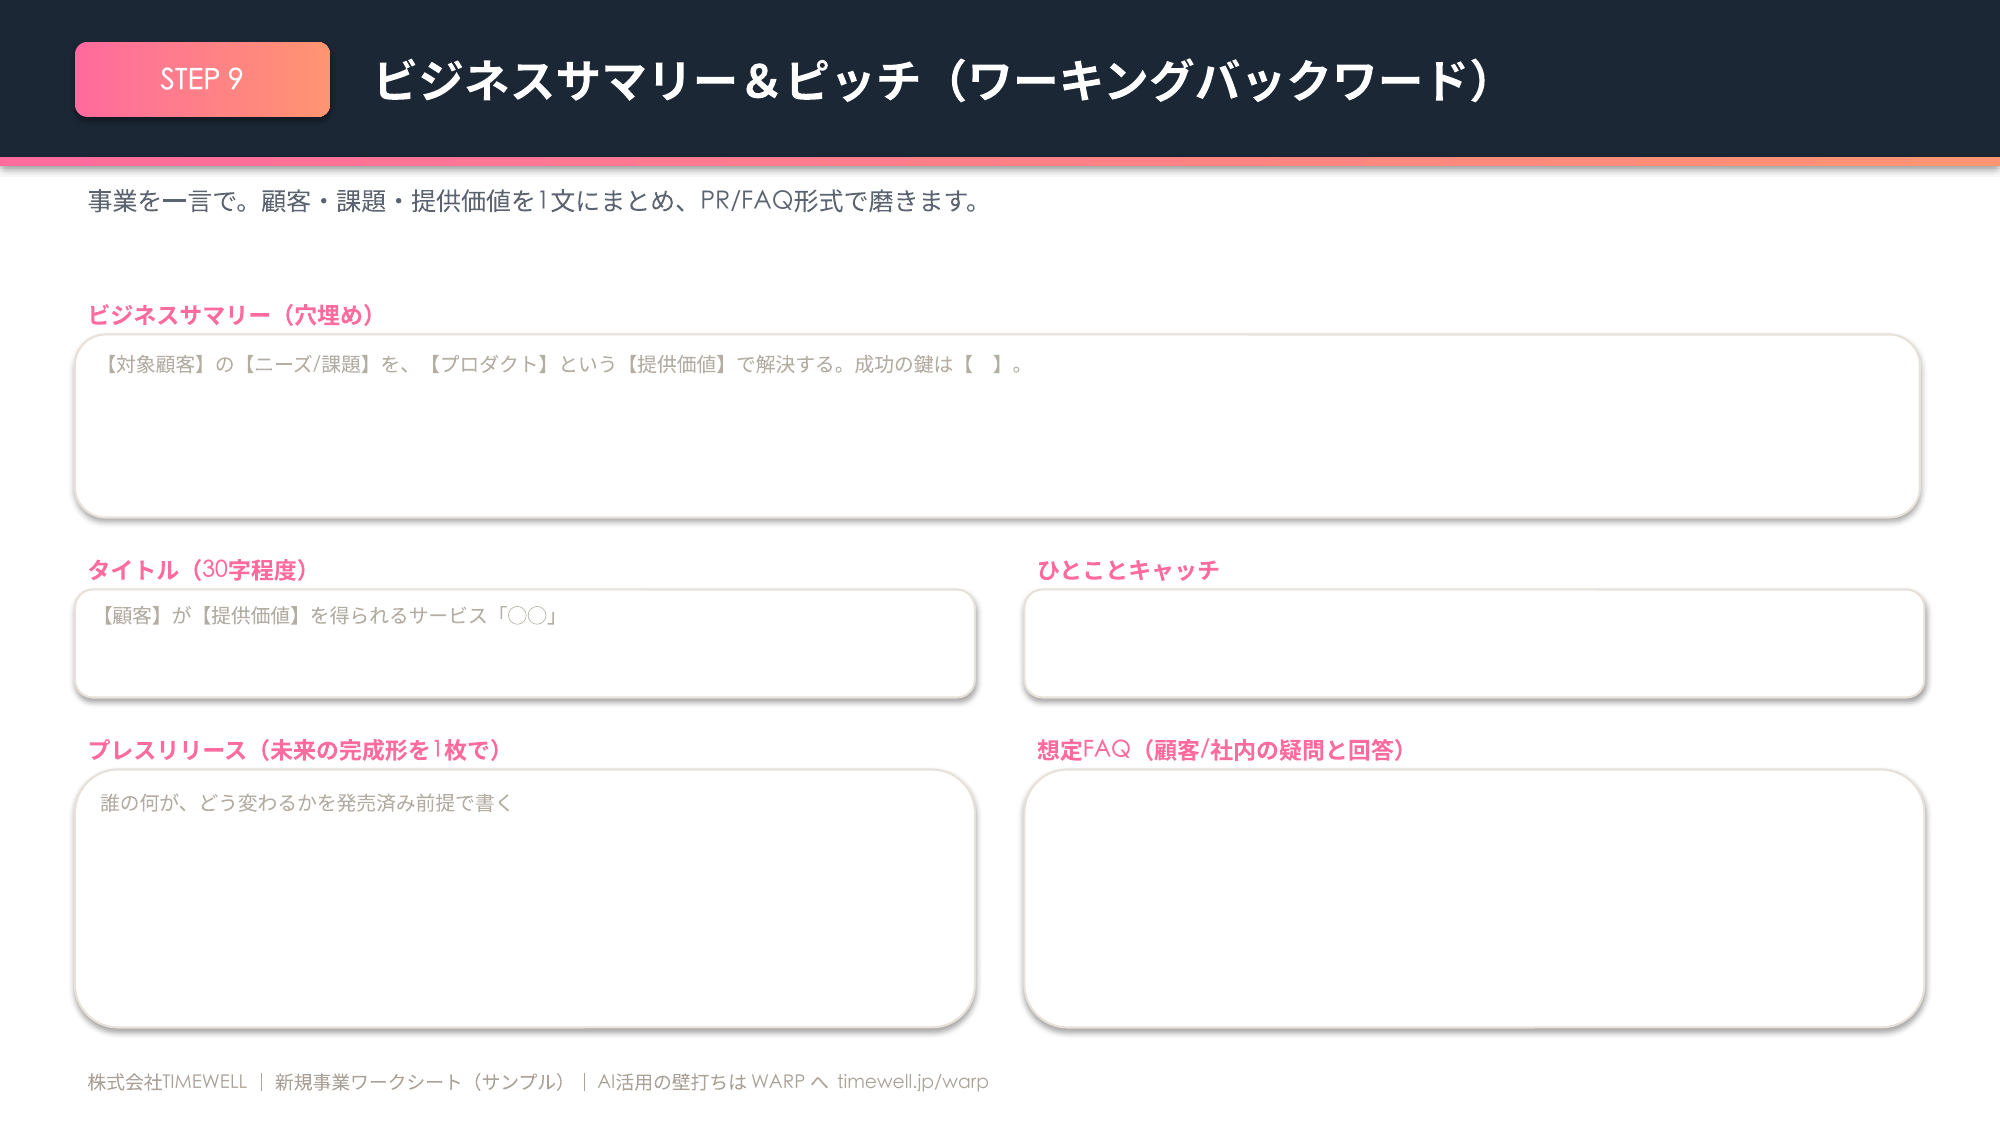Click the ビジネスサマリー（穴埋め） section label
This screenshot has height=1125, width=2000.
231,315
